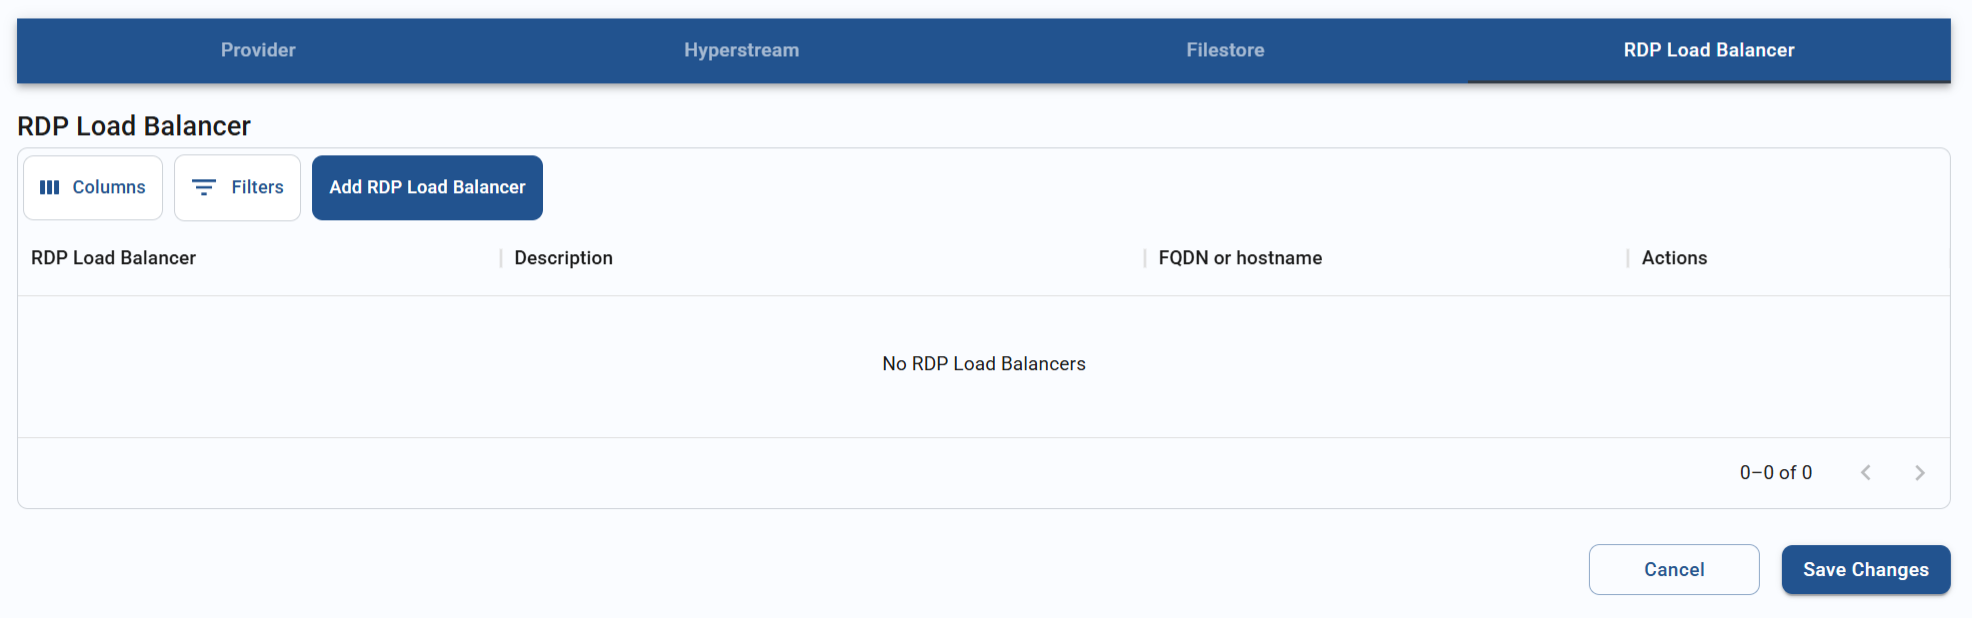This screenshot has height=618, width=1972.
Task: Click the Columns panel icon
Action: point(51,187)
